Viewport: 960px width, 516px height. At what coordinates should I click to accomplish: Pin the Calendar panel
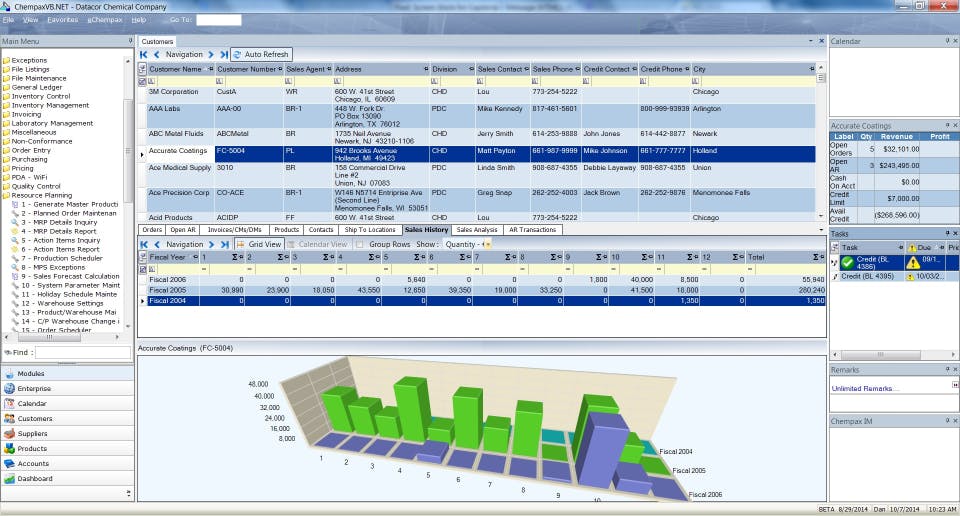pyautogui.click(x=947, y=41)
